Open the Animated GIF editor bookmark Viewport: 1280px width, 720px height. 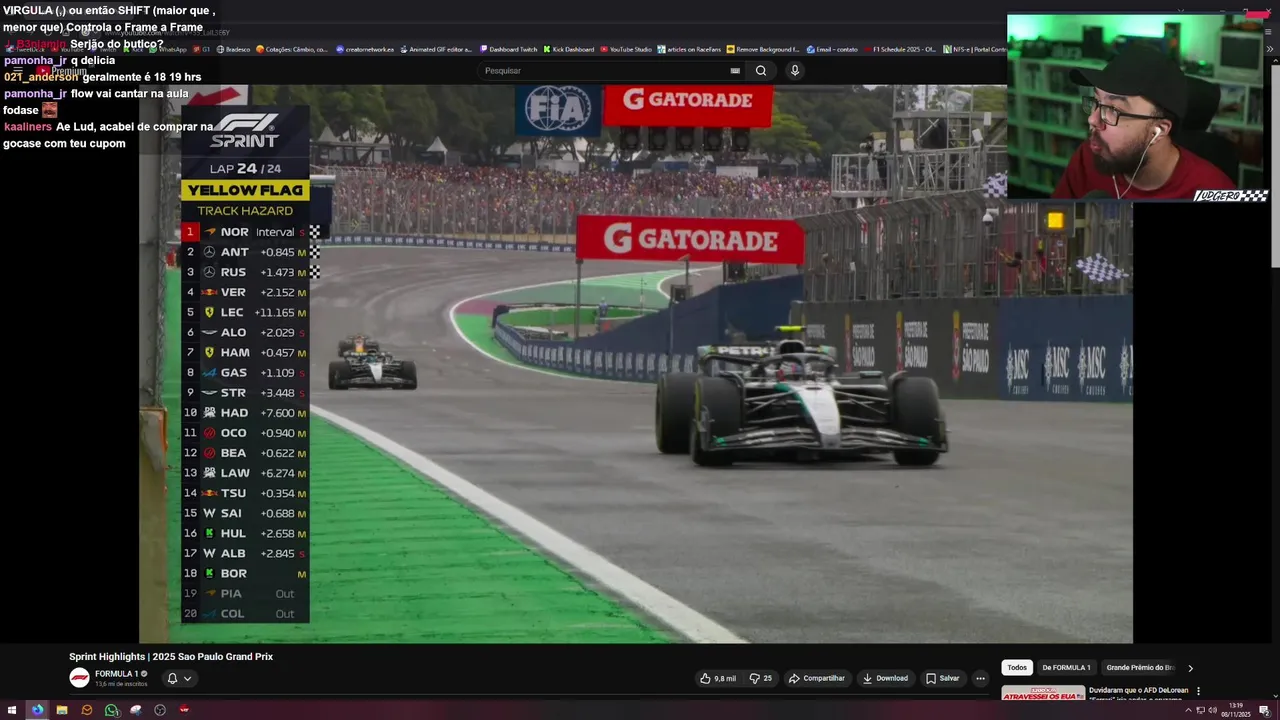point(434,49)
